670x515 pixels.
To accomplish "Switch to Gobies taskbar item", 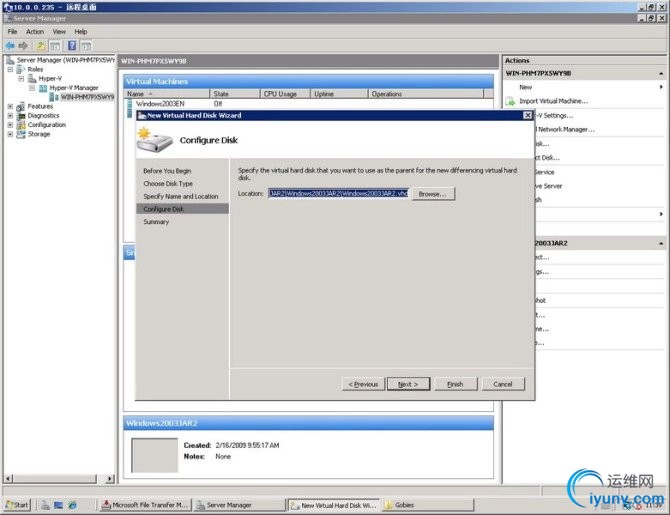I will 428,505.
